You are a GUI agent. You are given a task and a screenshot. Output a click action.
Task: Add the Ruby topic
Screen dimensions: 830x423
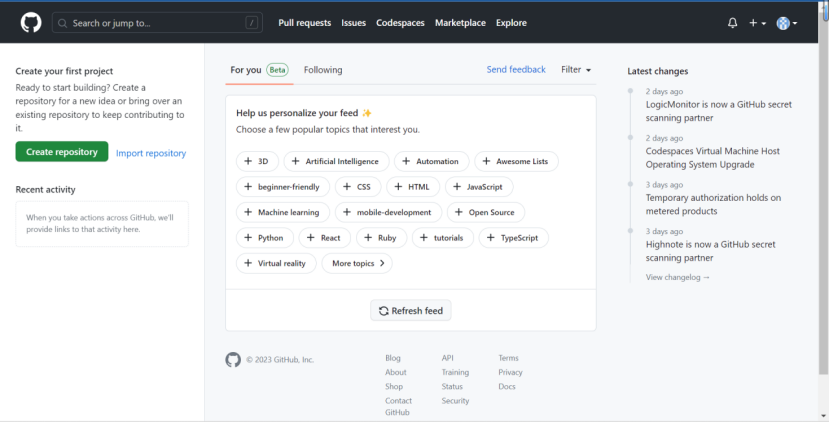[381, 238]
